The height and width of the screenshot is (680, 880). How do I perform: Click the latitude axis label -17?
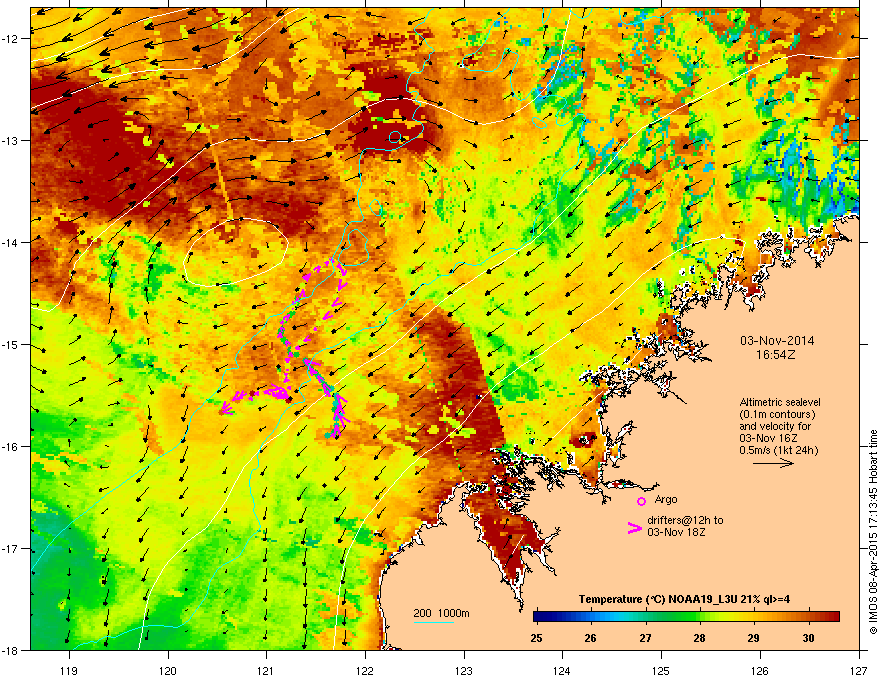[x=11, y=548]
